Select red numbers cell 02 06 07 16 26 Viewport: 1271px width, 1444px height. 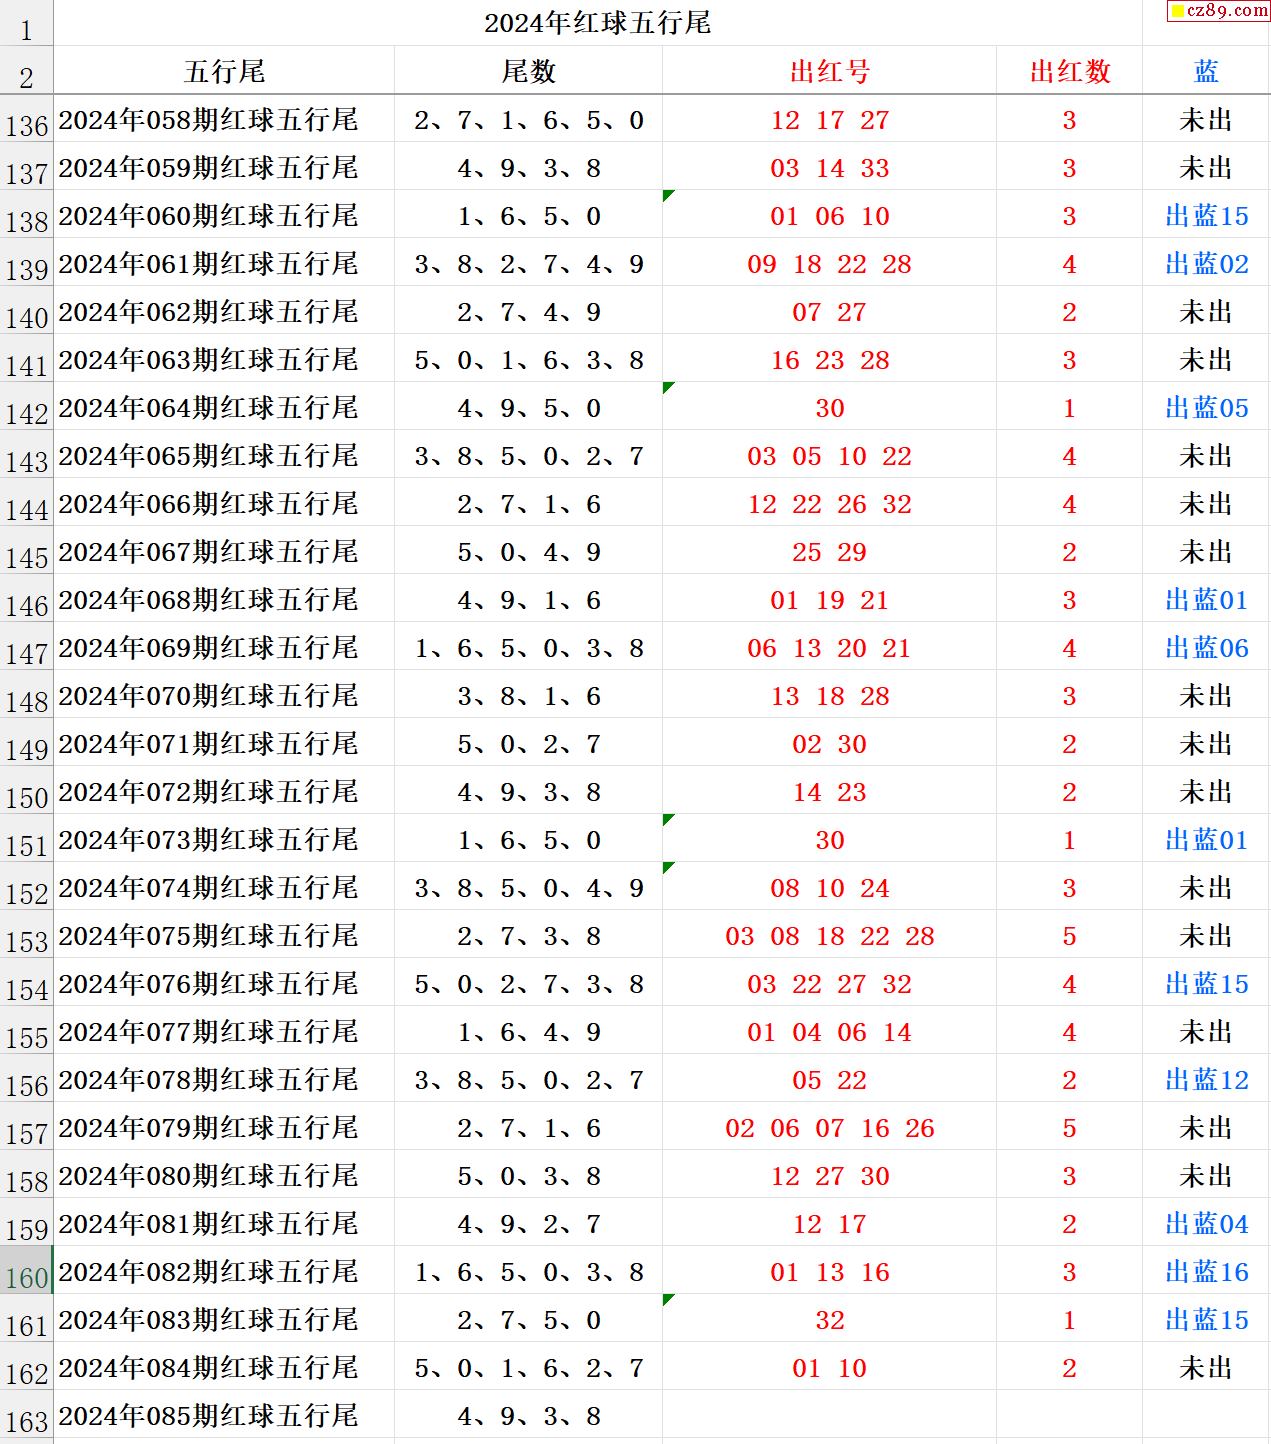[829, 1128]
